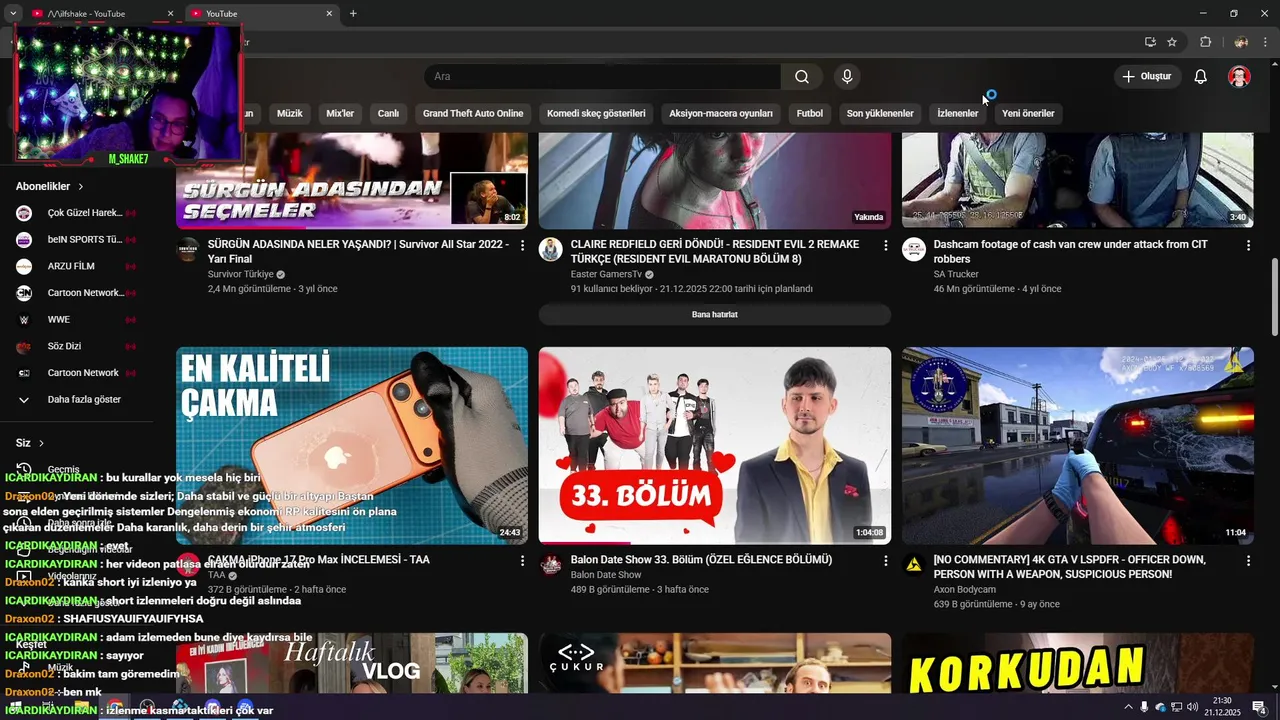This screenshot has width=1280, height=720.
Task: Bookmark this page with star icon
Action: pos(1172,42)
